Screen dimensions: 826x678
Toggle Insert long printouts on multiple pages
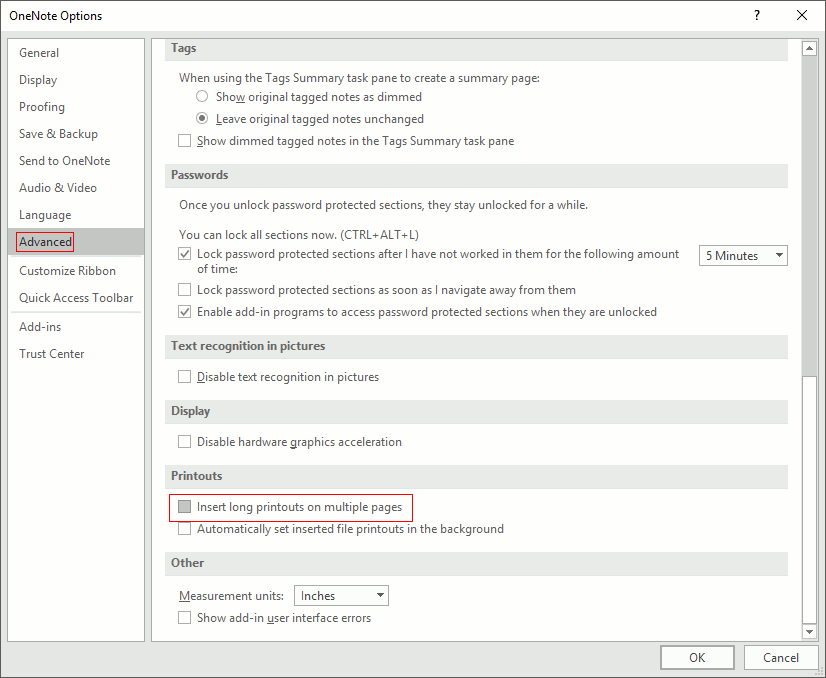click(x=184, y=507)
